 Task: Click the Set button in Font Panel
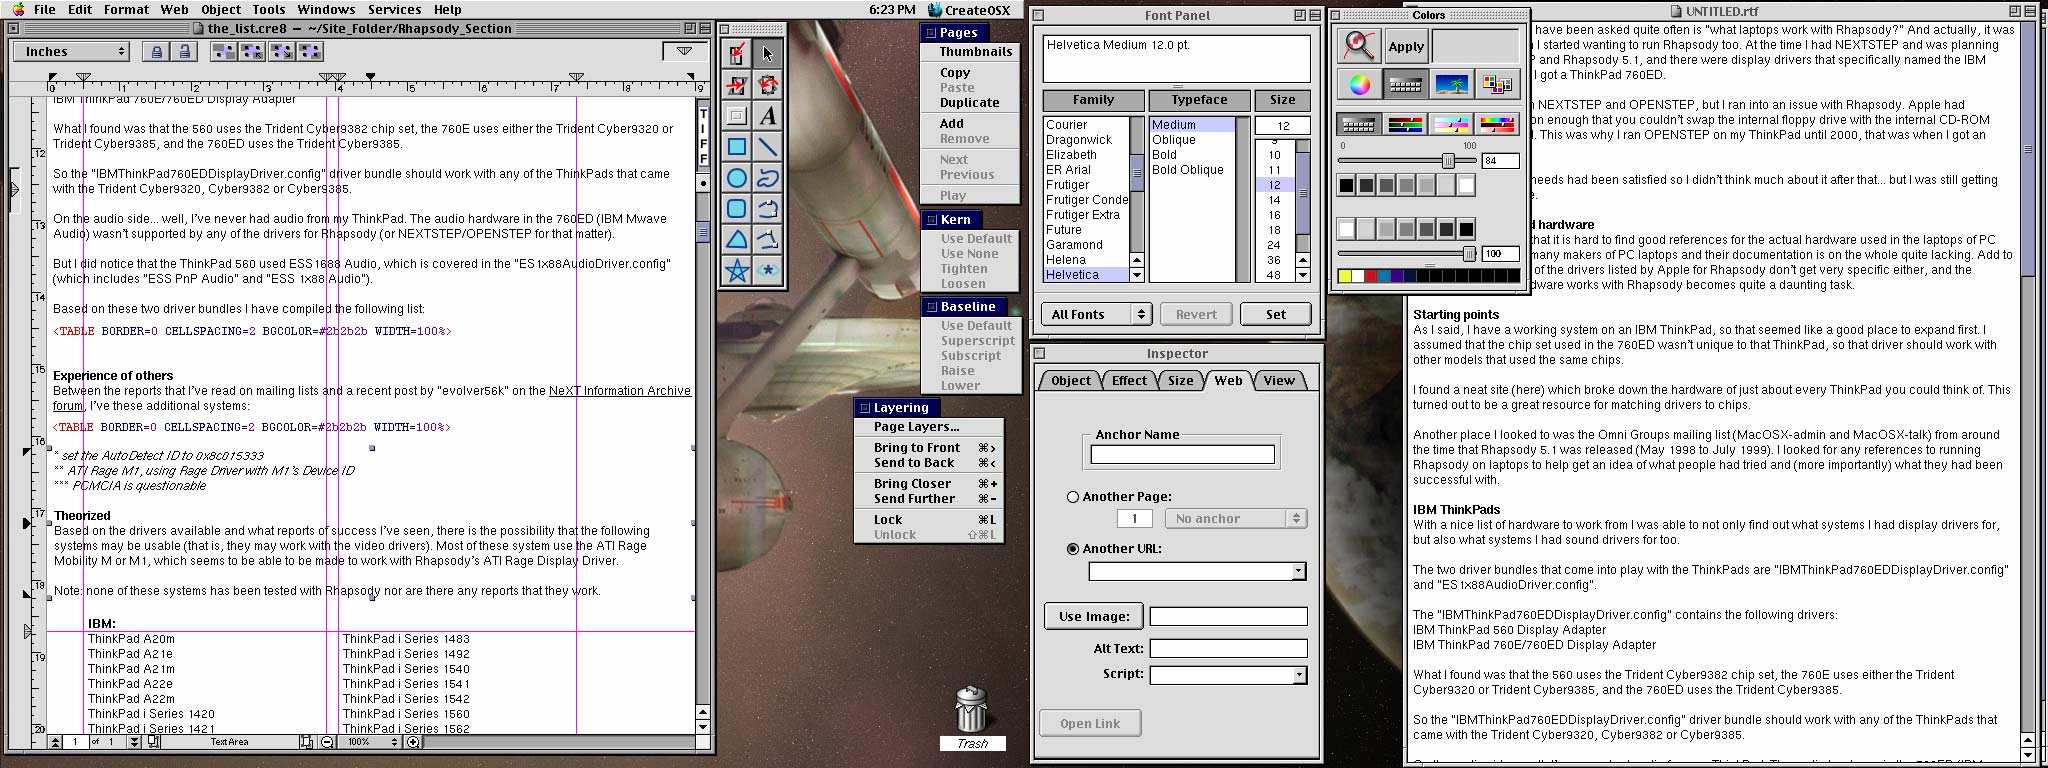coord(1276,314)
